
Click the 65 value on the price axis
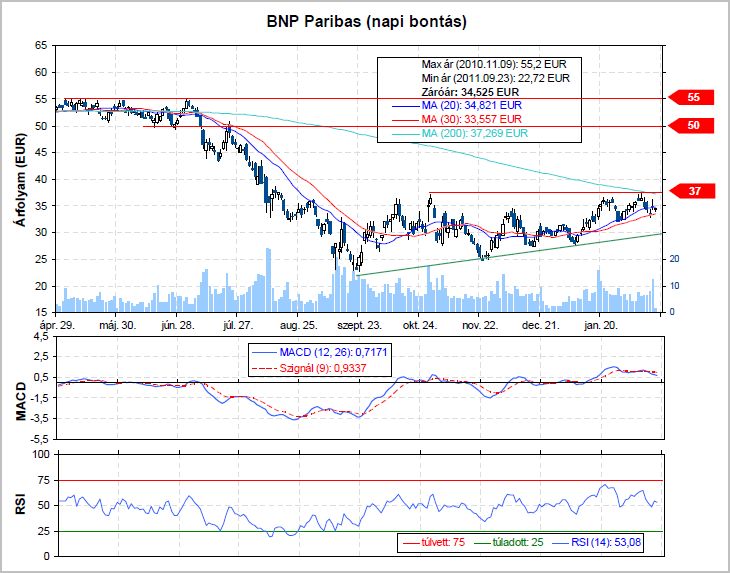click(41, 46)
